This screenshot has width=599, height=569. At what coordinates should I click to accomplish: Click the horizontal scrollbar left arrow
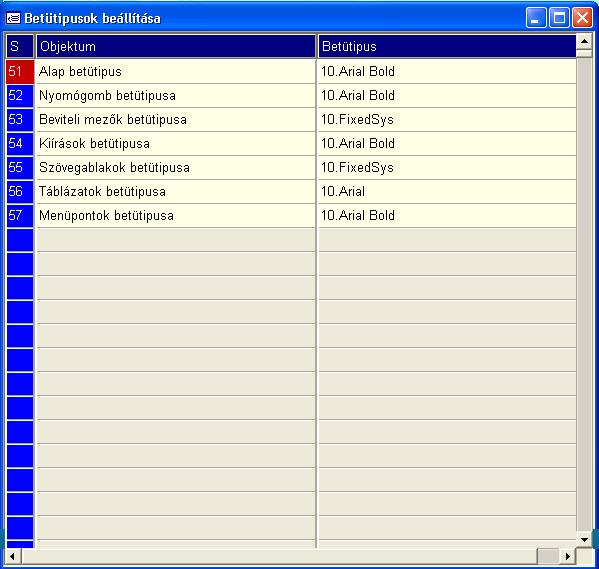click(x=13, y=556)
